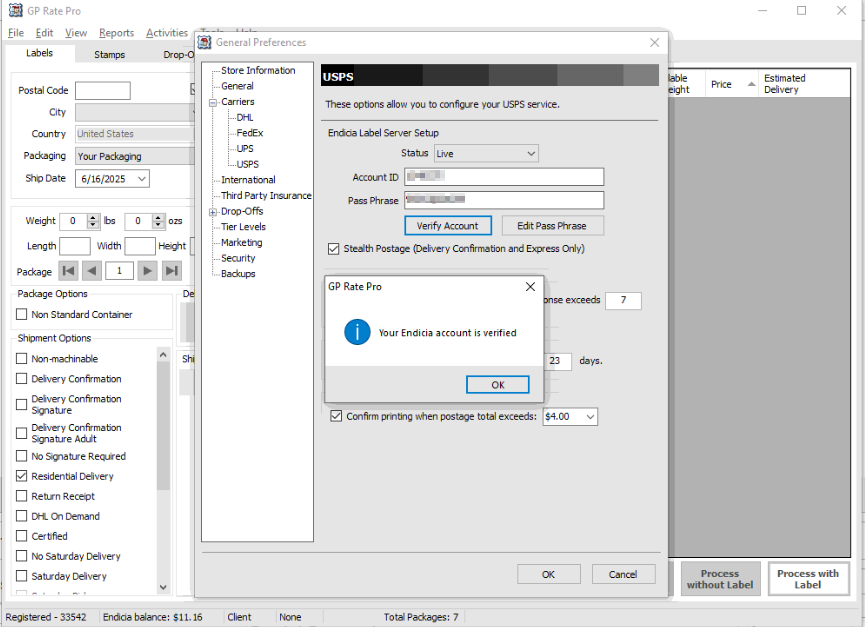
Task: Increase the weight lbs spinner
Action: [x=93, y=217]
